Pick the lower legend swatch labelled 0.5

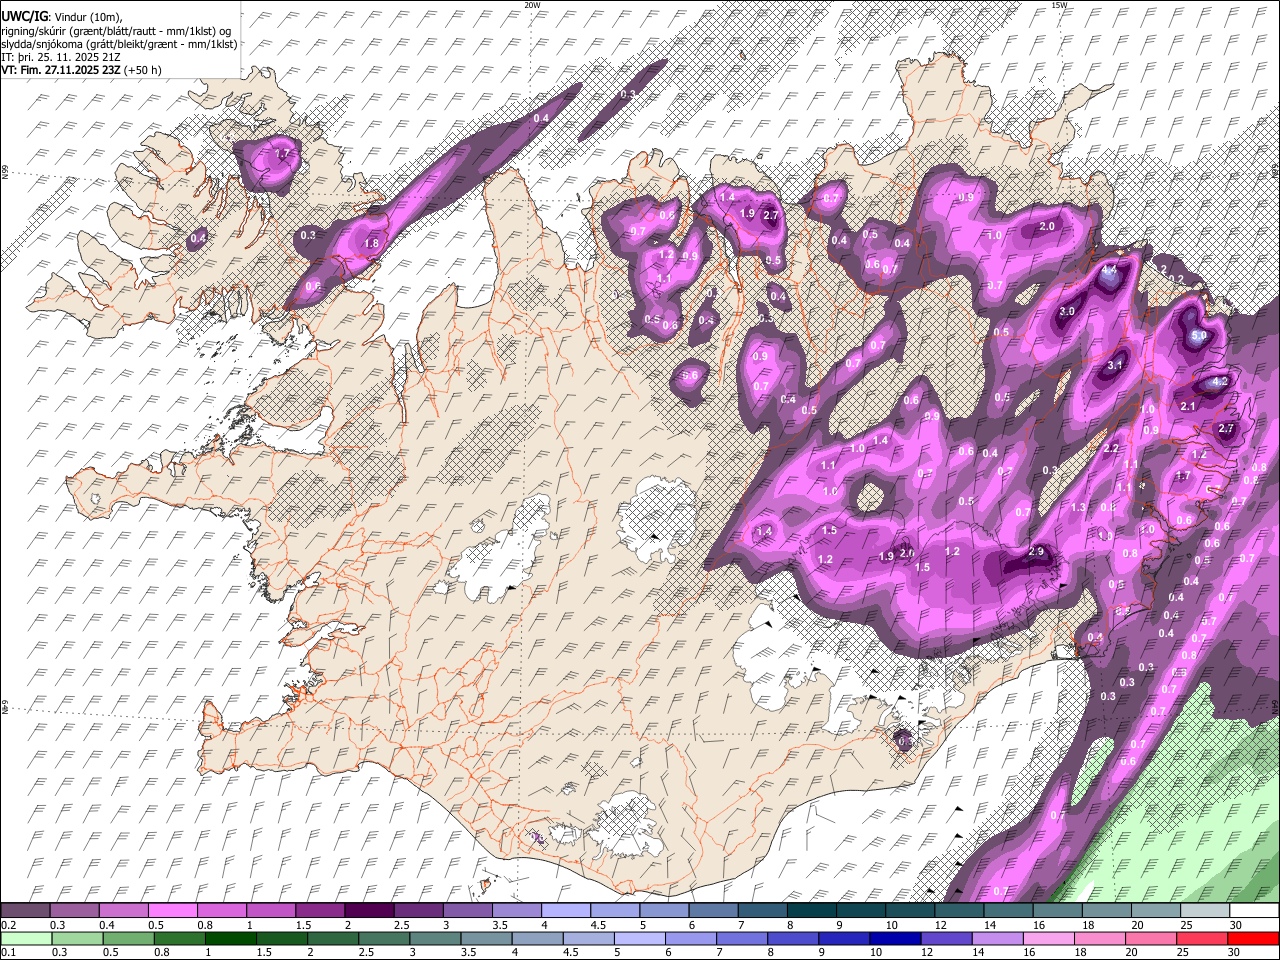click(128, 938)
